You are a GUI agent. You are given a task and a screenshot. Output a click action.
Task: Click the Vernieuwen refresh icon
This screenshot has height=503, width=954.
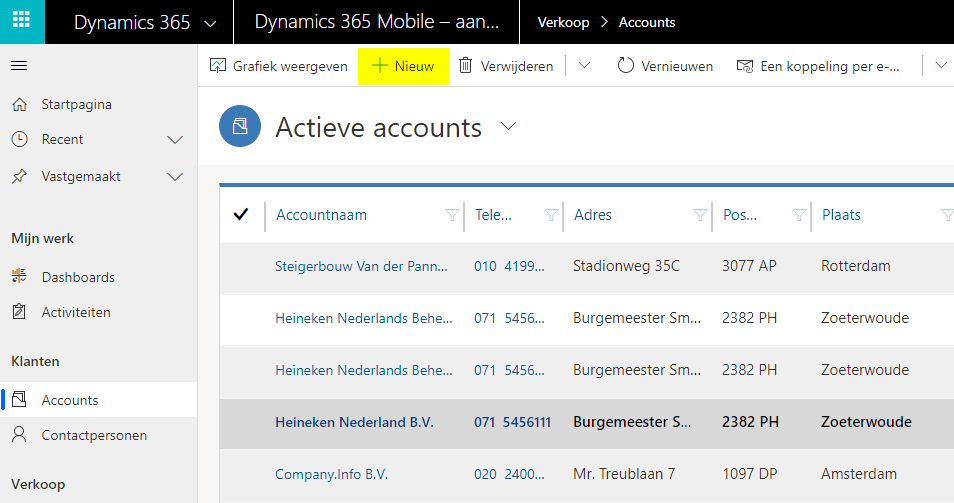[x=626, y=66]
